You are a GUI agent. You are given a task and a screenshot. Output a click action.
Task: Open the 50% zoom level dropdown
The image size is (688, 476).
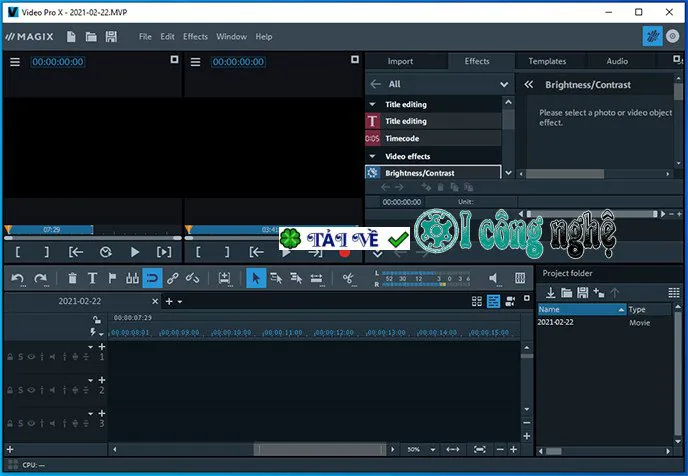pos(433,450)
